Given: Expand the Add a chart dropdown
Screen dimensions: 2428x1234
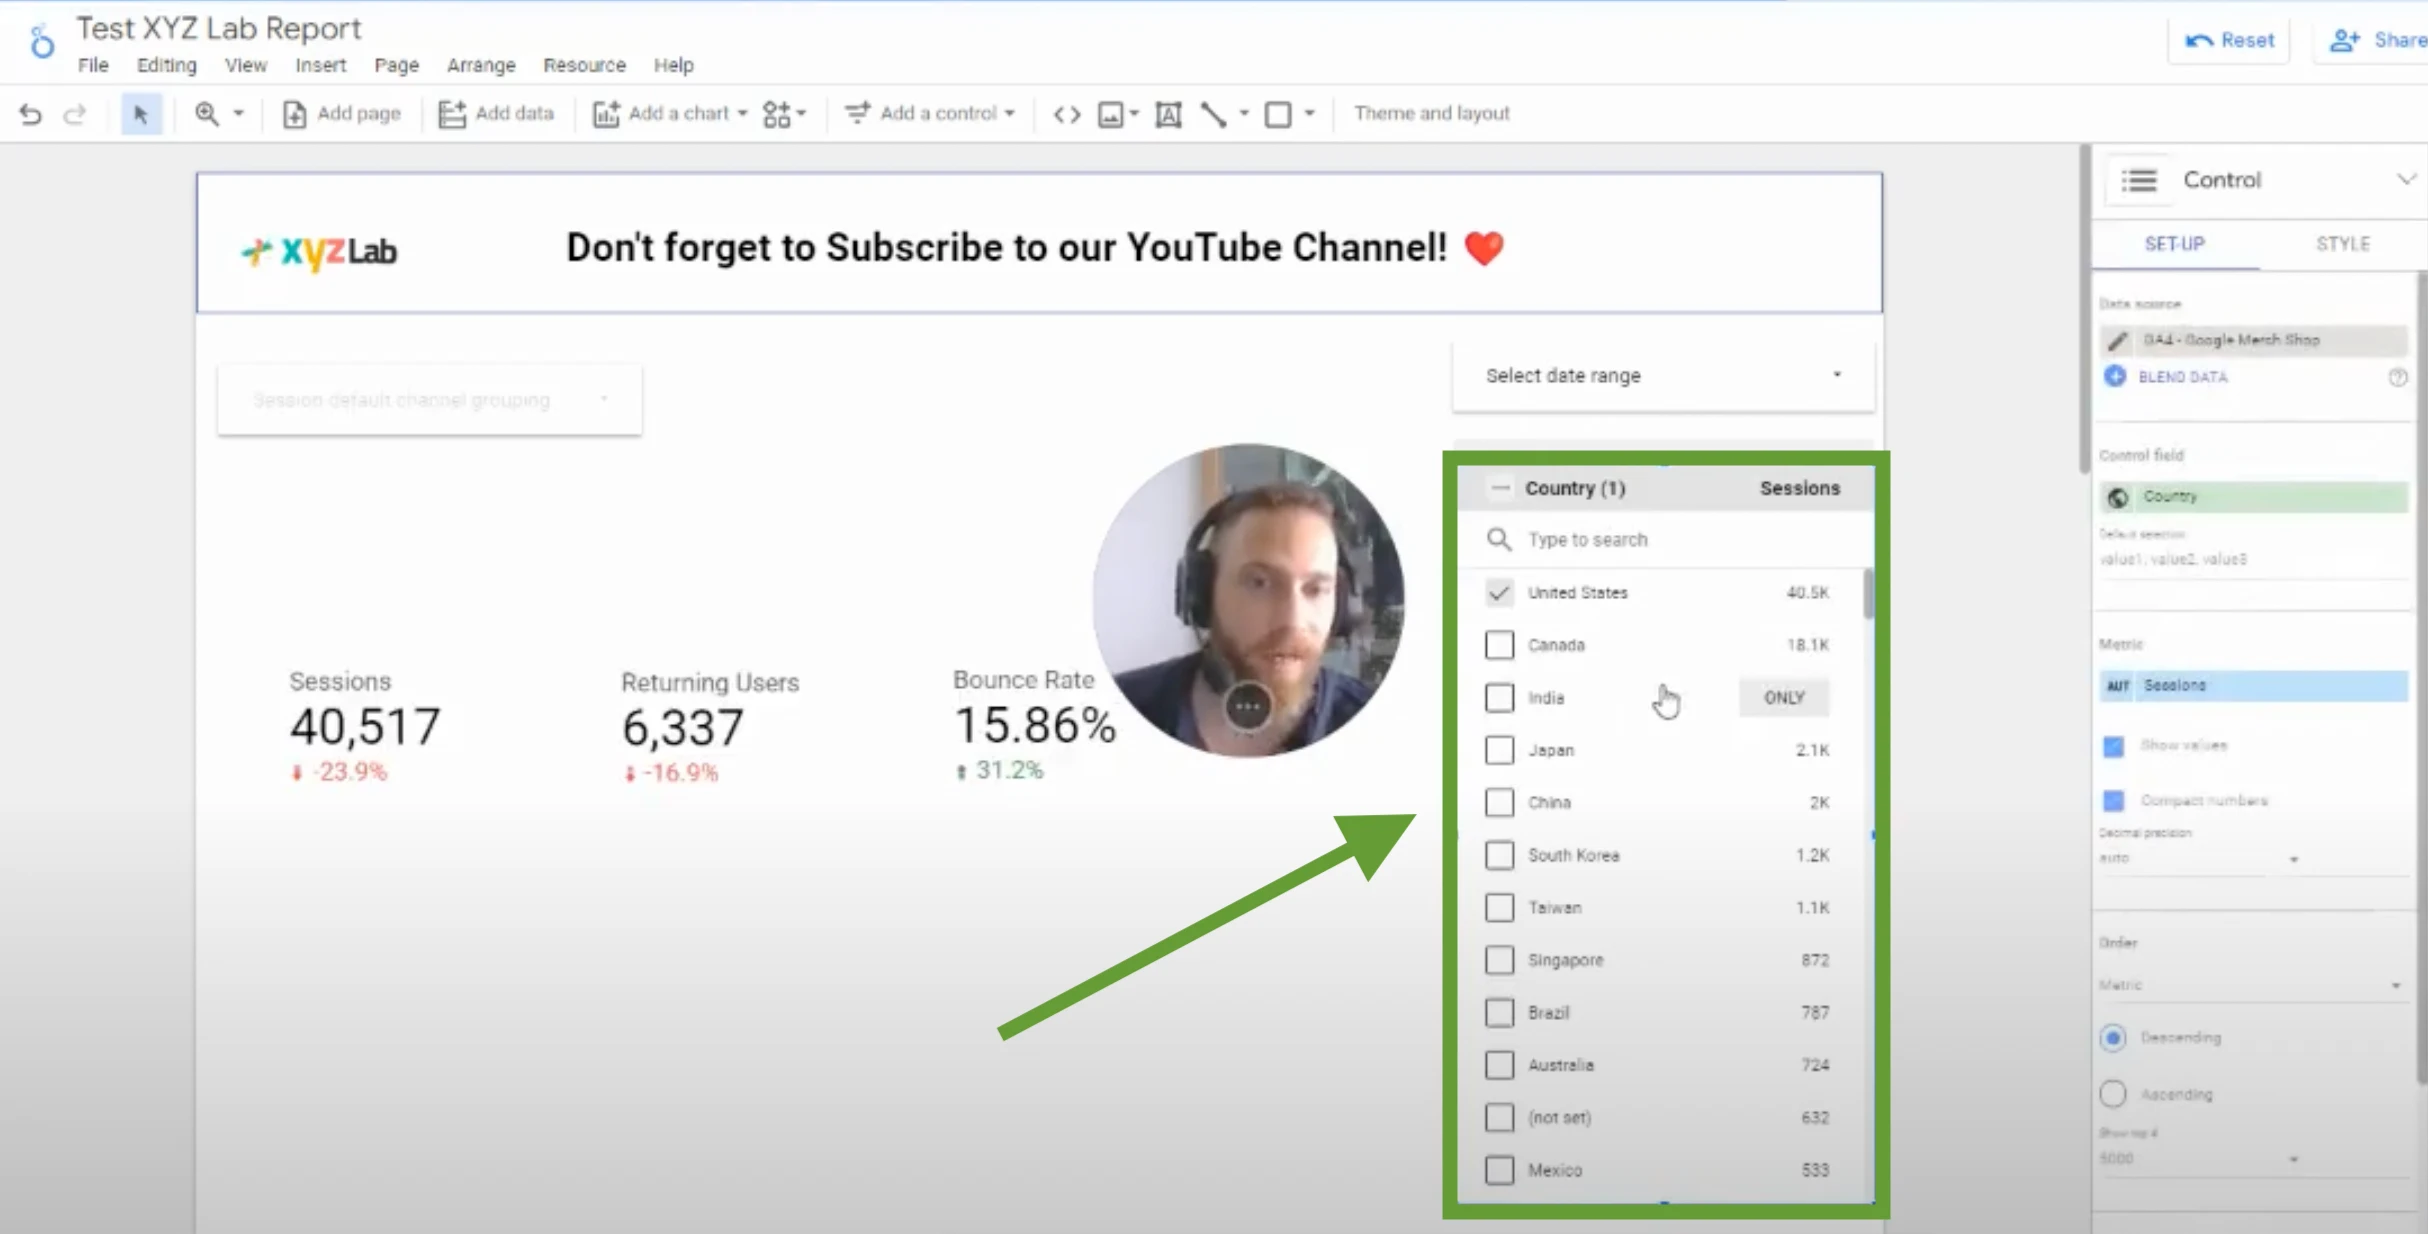Looking at the screenshot, I should (x=742, y=114).
